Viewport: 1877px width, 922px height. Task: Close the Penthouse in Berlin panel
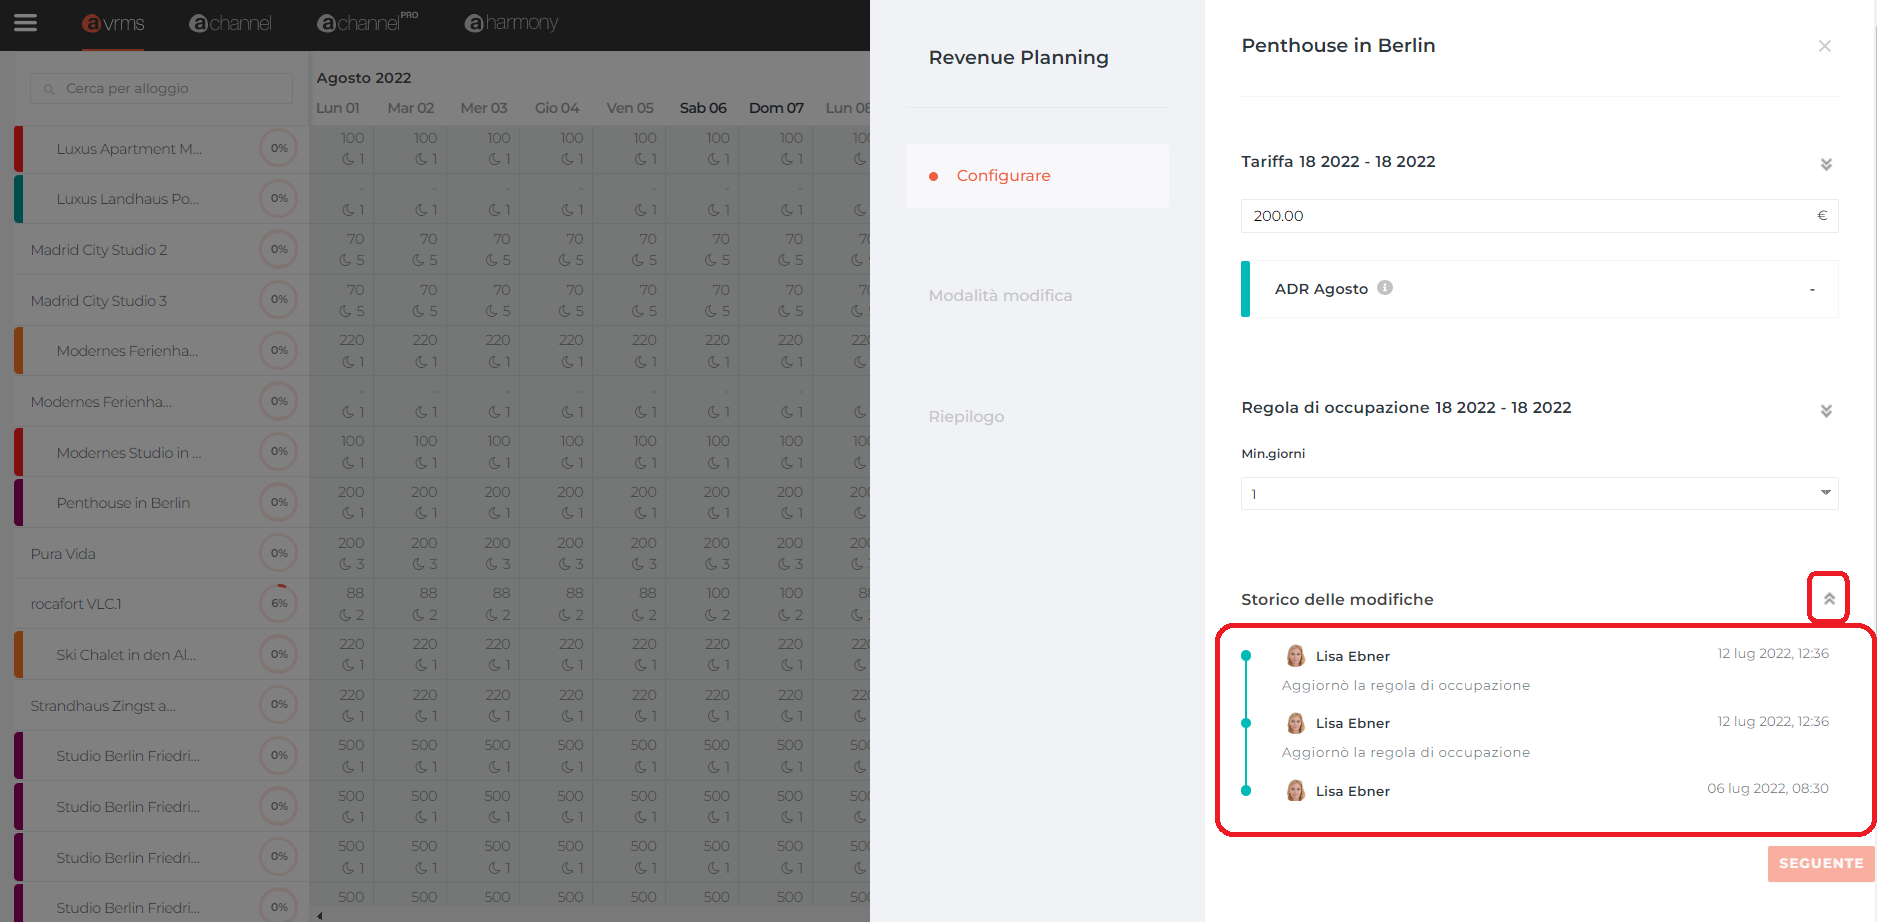(x=1824, y=46)
